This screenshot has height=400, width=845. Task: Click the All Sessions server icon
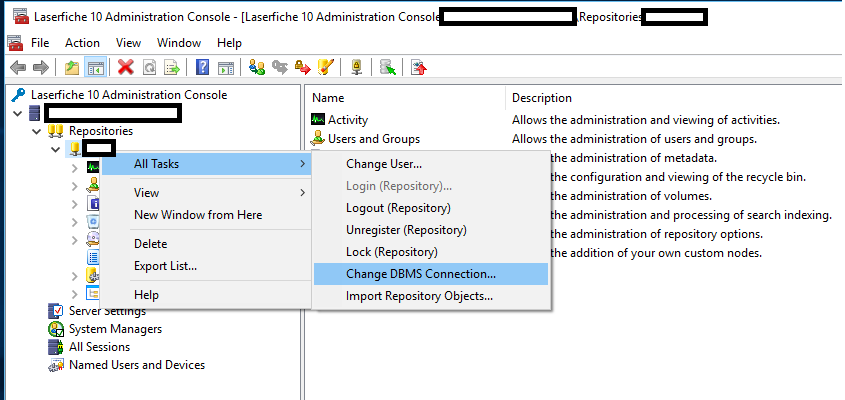[x=56, y=347]
